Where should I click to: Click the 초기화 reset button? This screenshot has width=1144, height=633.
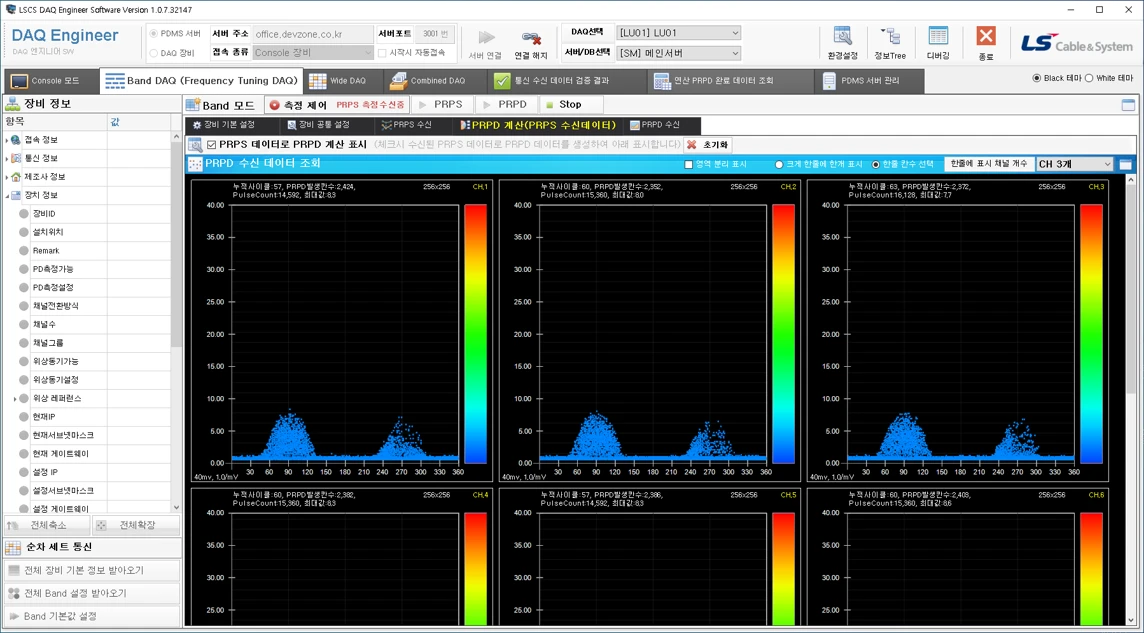pos(708,144)
